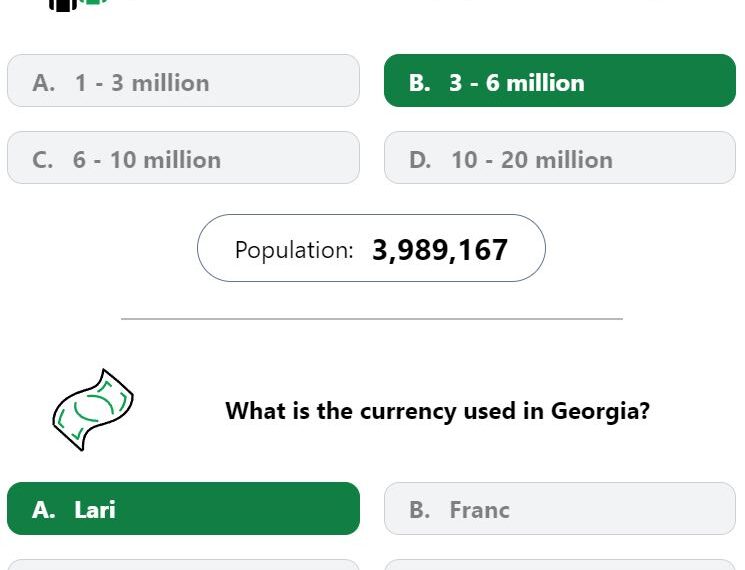Click the letter B. on Franc option
Viewport: 745px width, 570px height.
pyautogui.click(x=420, y=510)
